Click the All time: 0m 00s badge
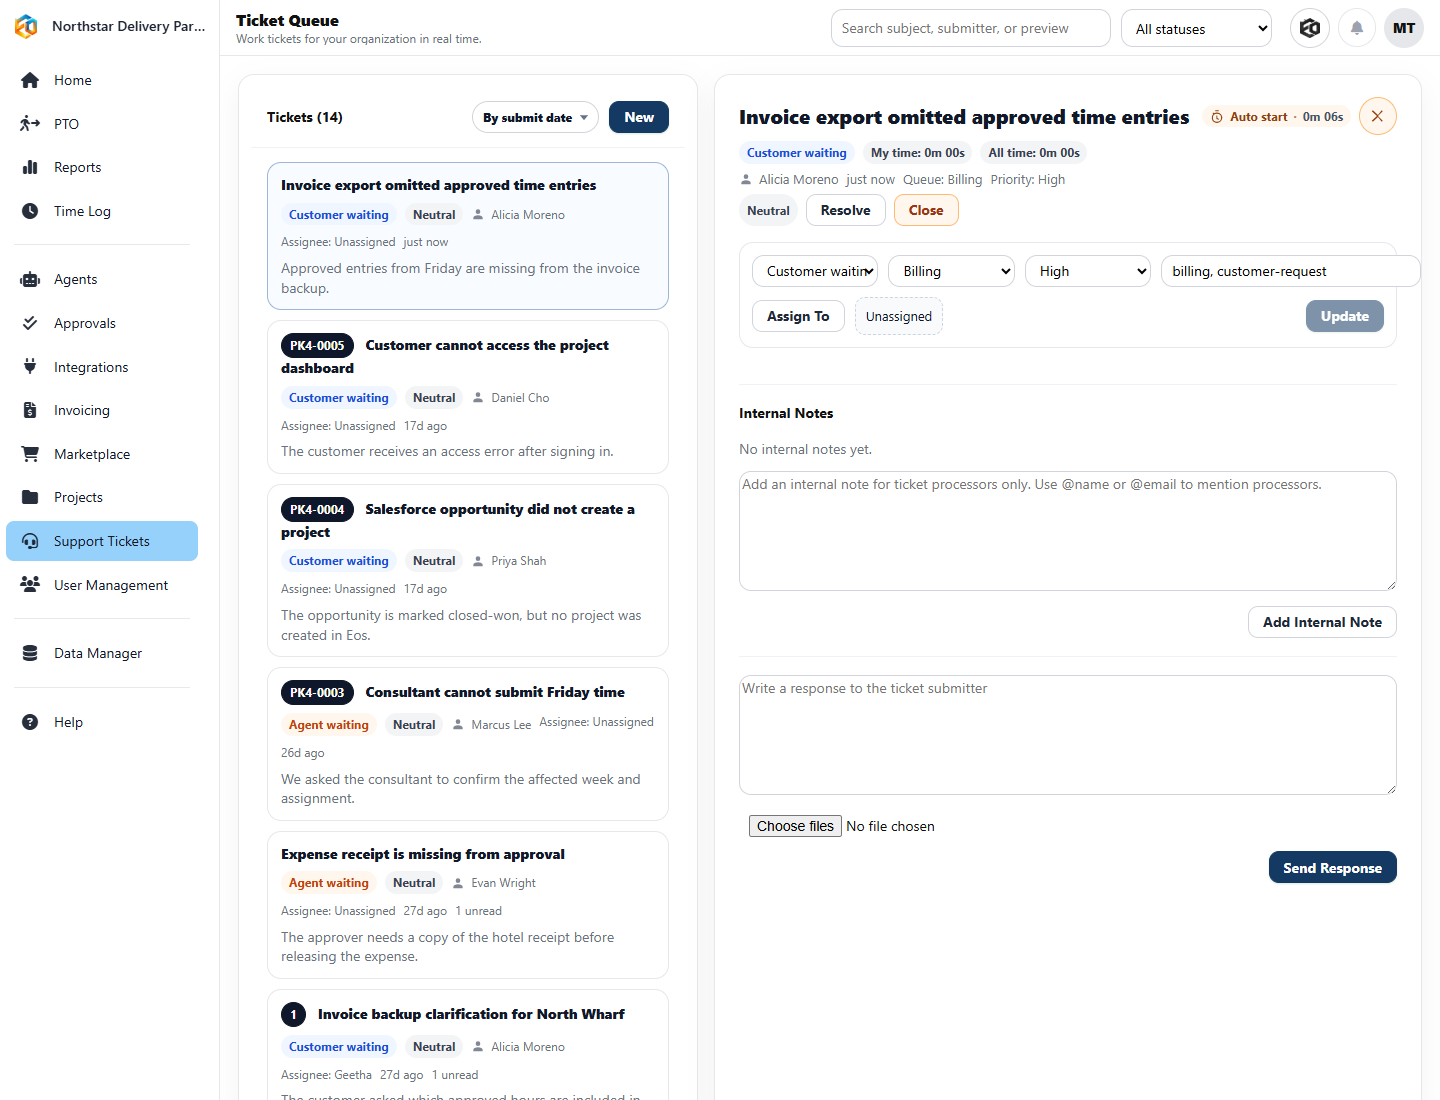The image size is (1440, 1100). (x=1034, y=153)
